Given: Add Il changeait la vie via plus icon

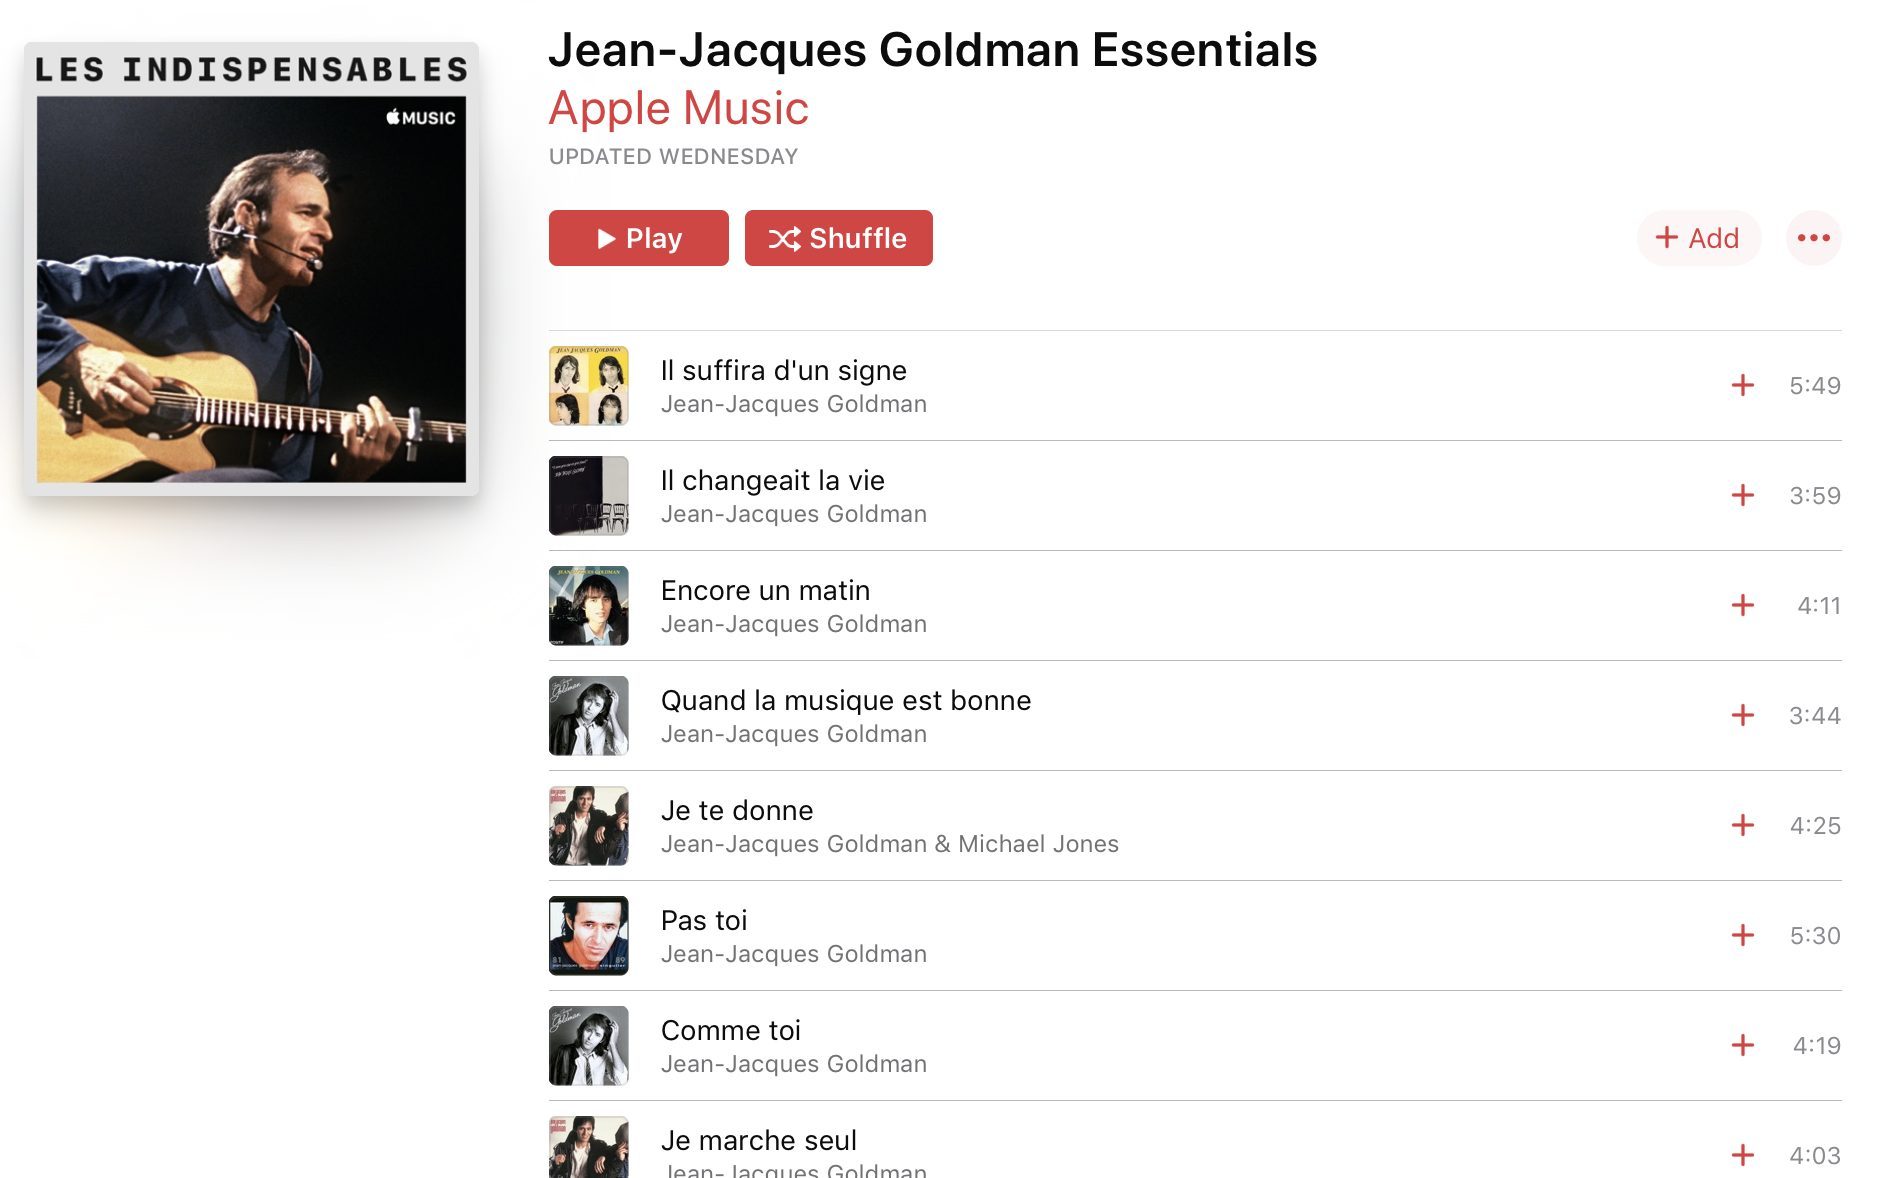Looking at the screenshot, I should [1742, 495].
